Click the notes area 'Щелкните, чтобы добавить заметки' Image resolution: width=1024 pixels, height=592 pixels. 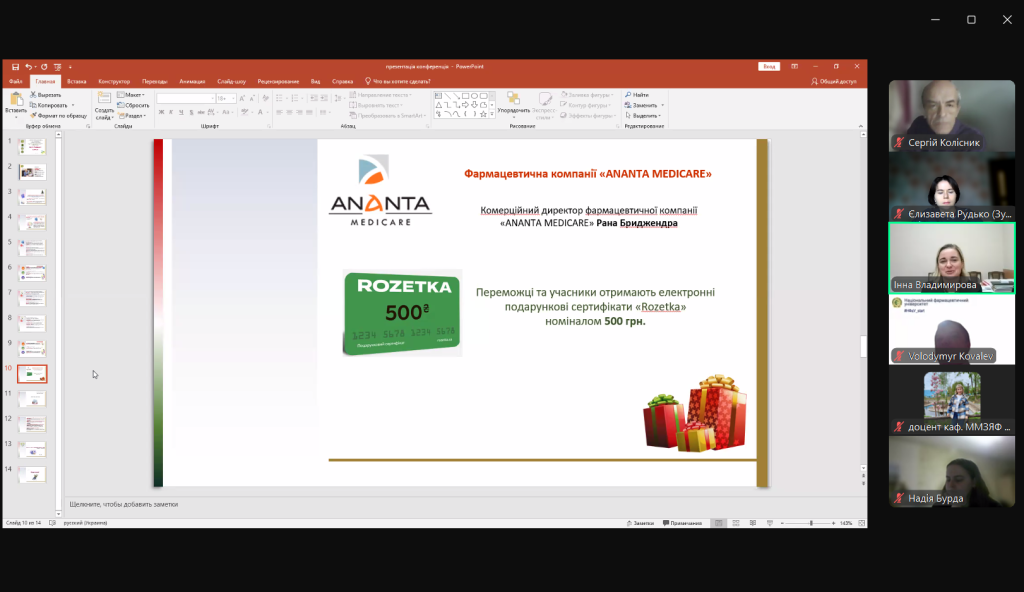(124, 504)
